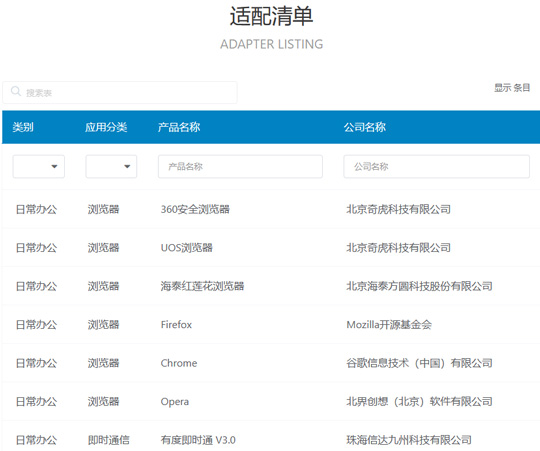The image size is (540, 451).
Task: Click the search magnifier icon
Action: point(16,92)
